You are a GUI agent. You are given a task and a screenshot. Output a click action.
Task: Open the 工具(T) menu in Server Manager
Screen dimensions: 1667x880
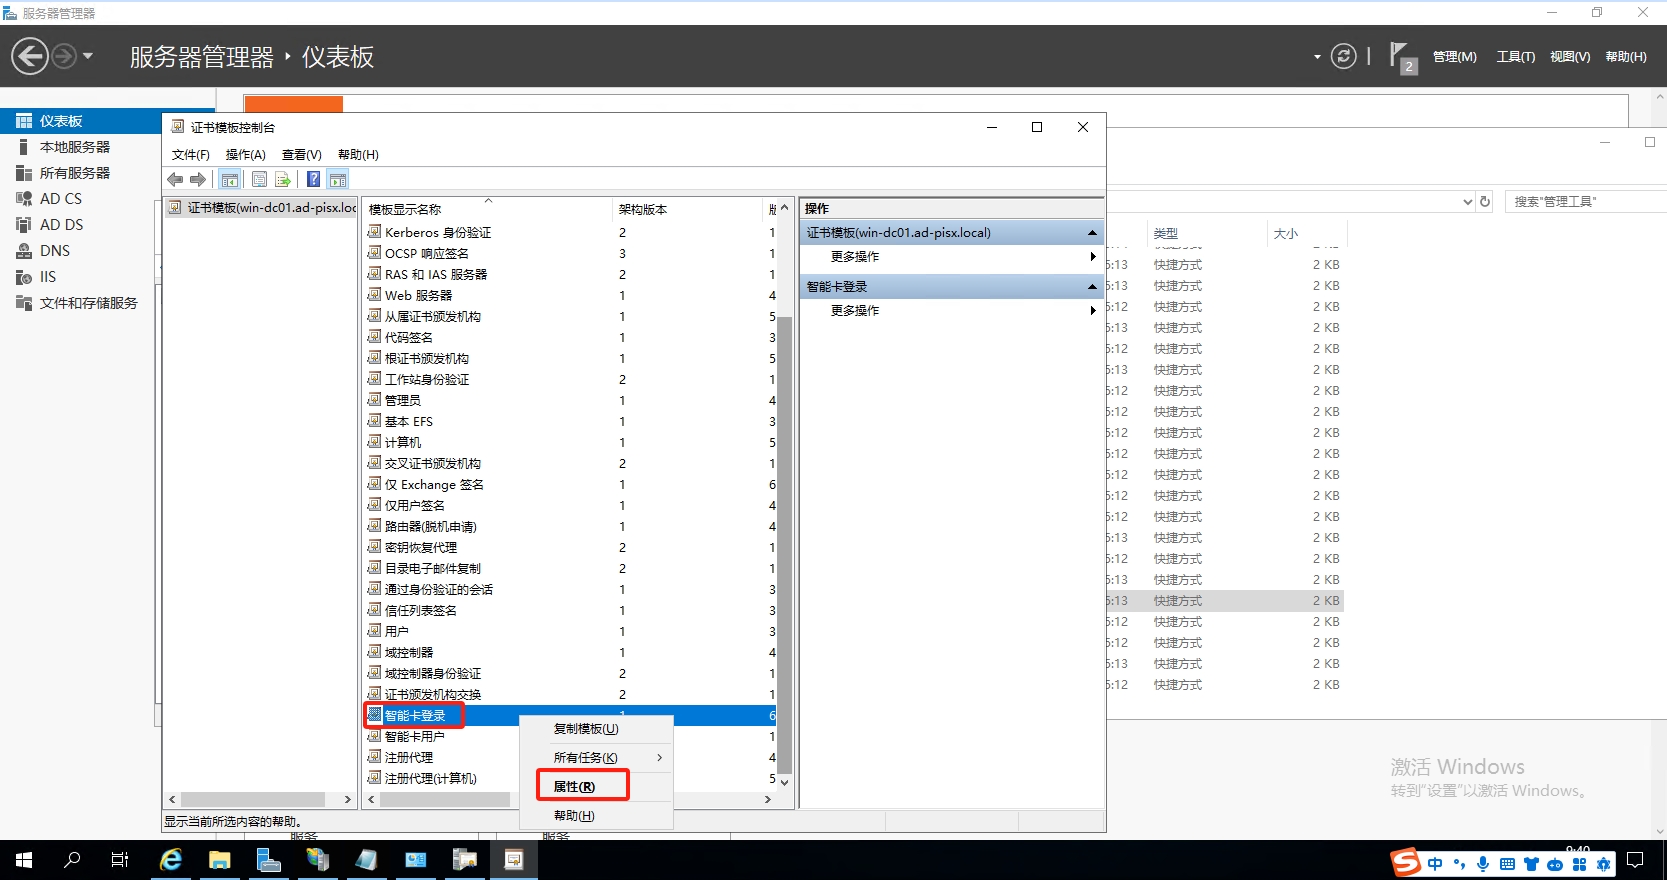(1515, 57)
